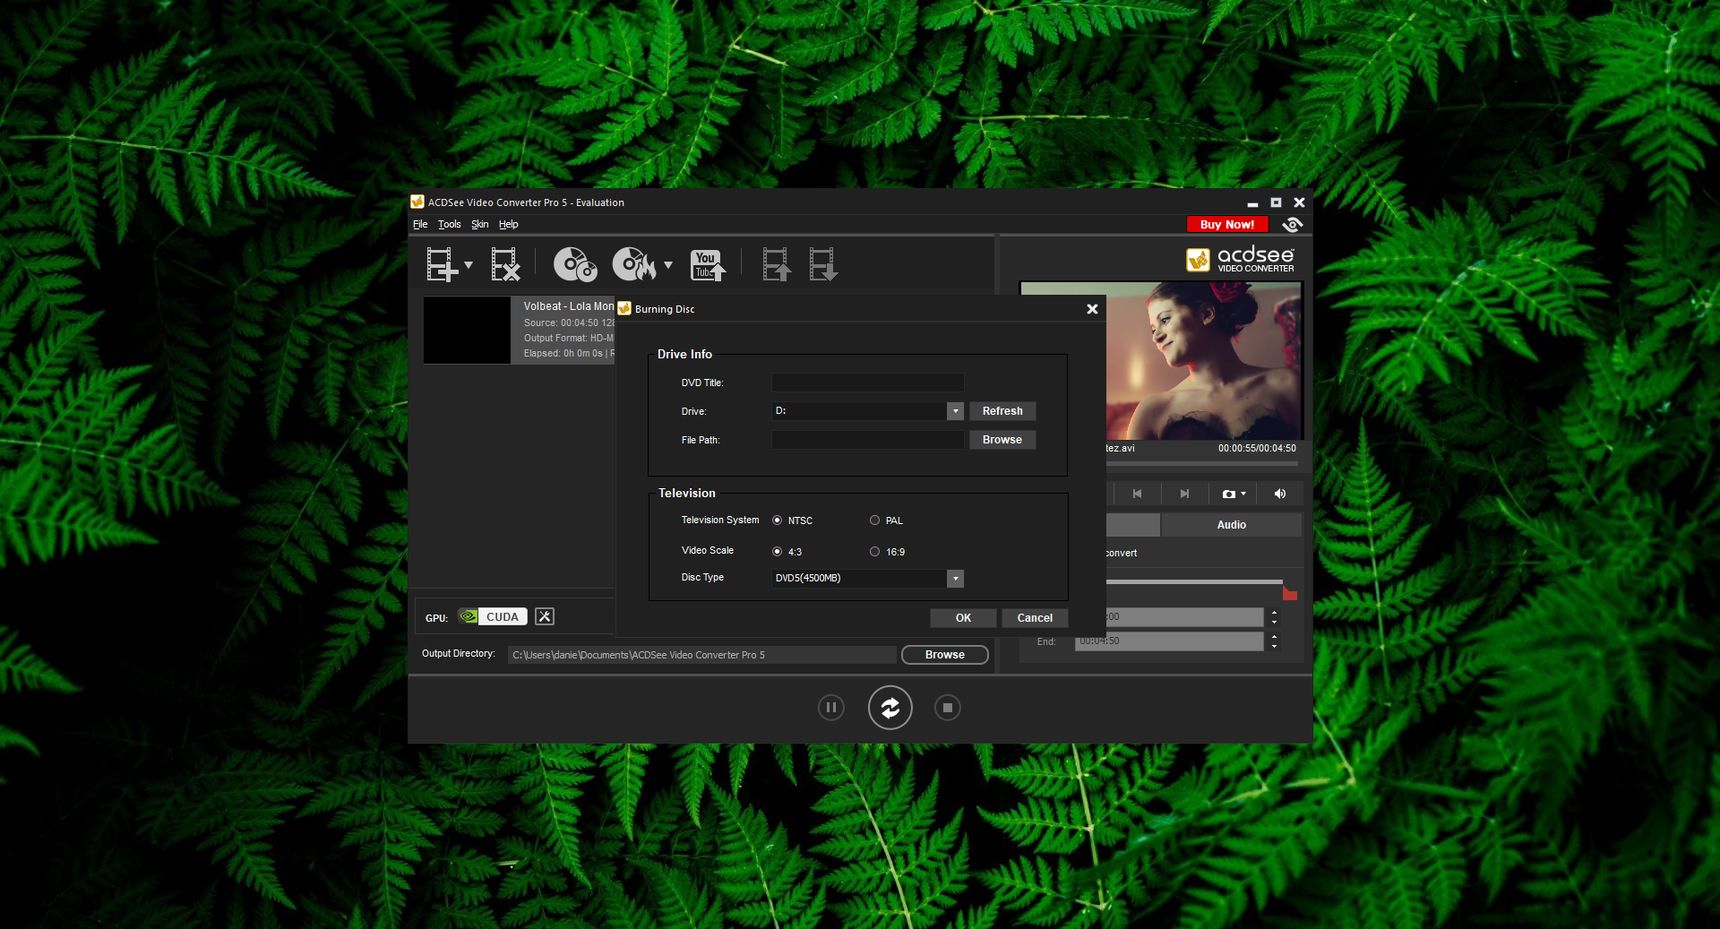Click the video preview image

(x=1203, y=360)
